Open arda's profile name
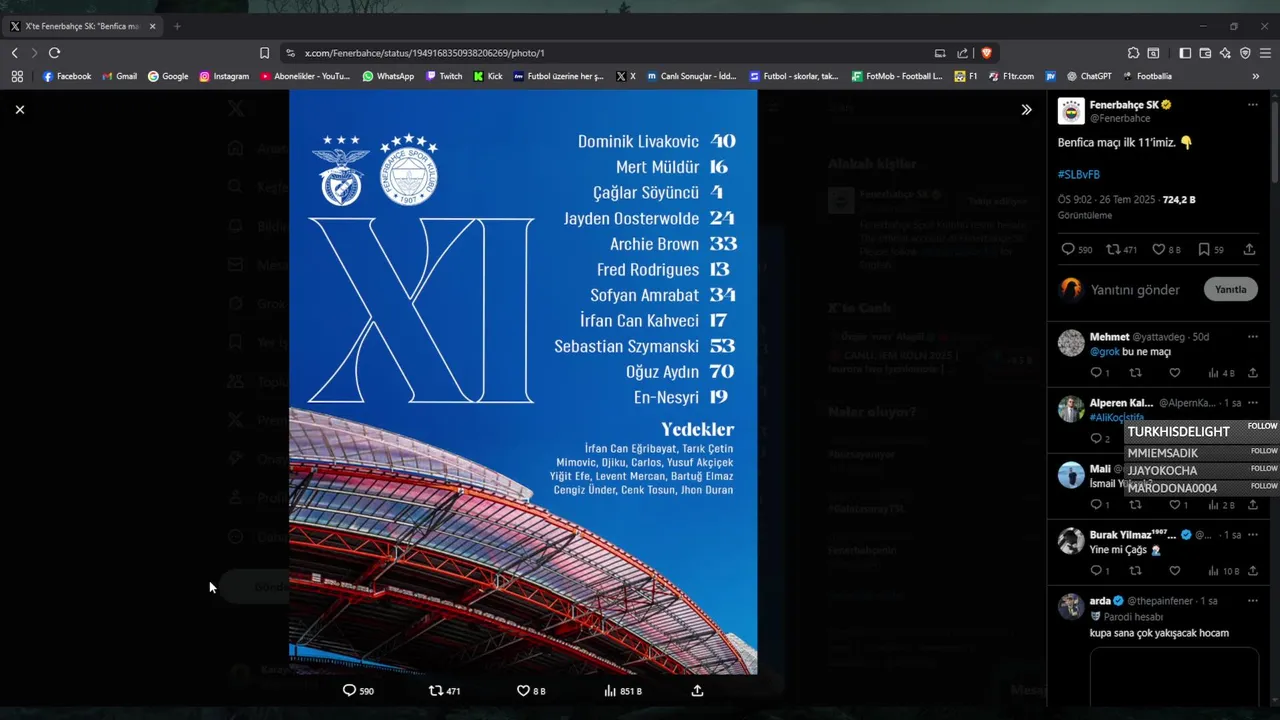This screenshot has width=1280, height=720. pos(1100,601)
